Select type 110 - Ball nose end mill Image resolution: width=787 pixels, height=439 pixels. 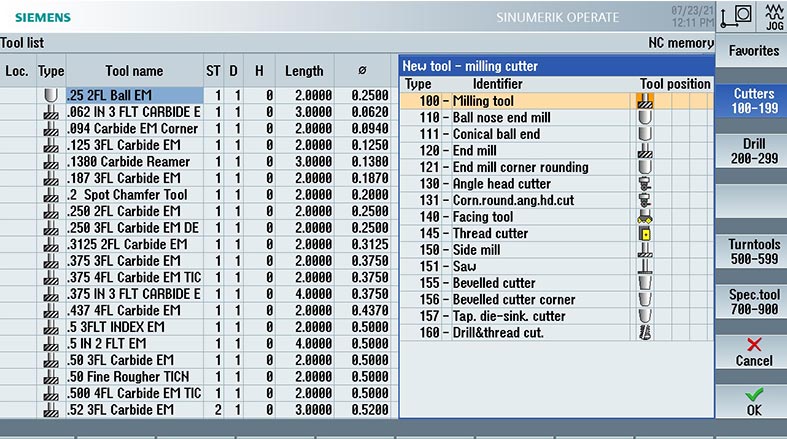coord(556,118)
